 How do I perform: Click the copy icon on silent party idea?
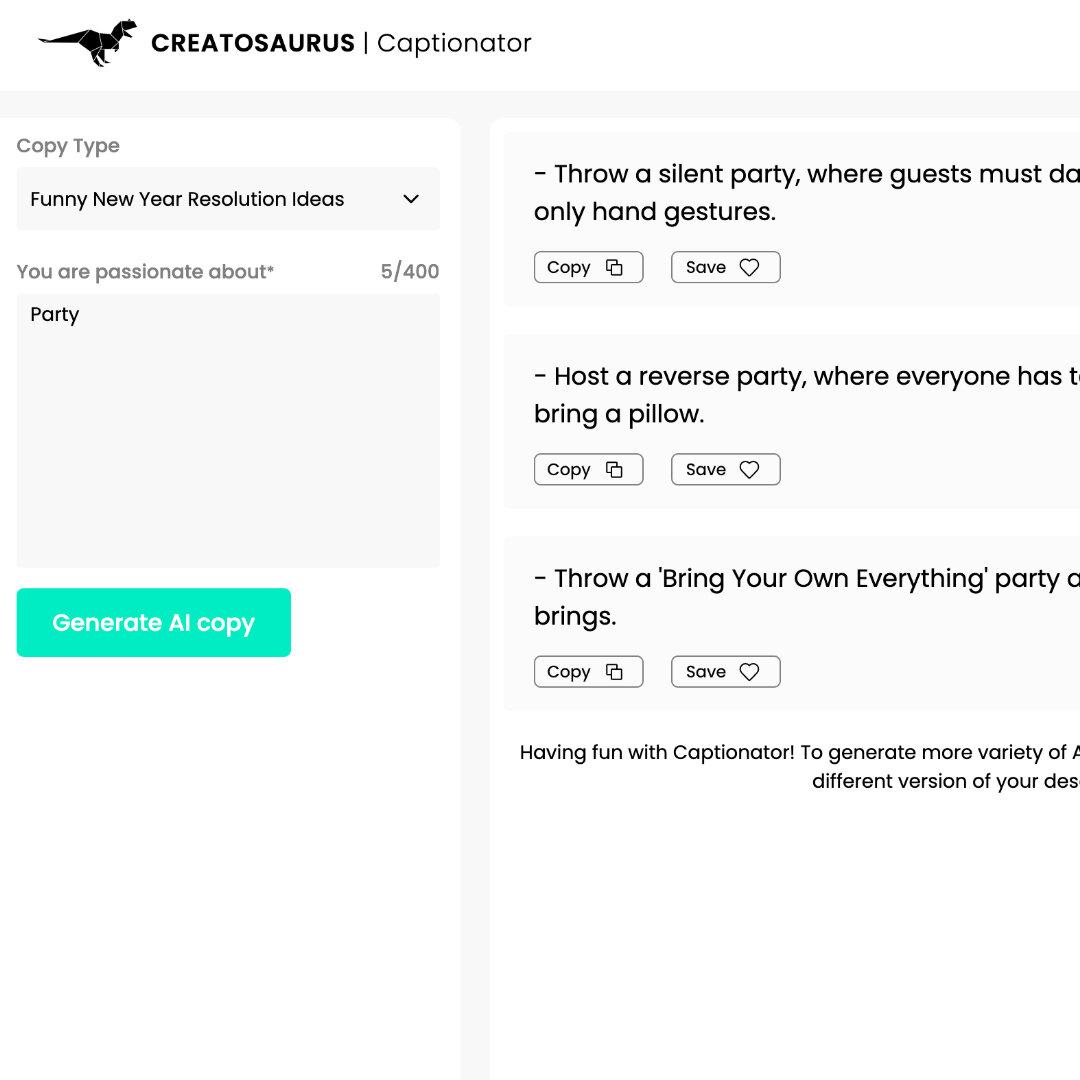pyautogui.click(x=614, y=267)
